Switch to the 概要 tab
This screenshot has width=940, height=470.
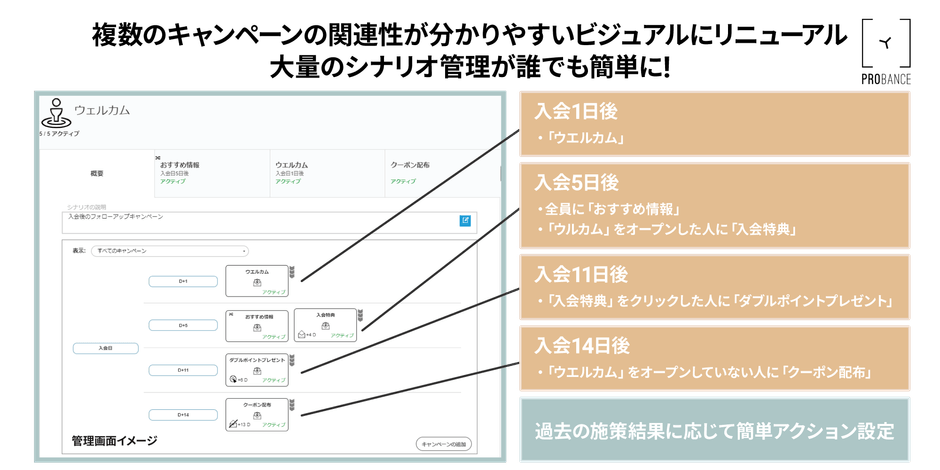pos(97,173)
